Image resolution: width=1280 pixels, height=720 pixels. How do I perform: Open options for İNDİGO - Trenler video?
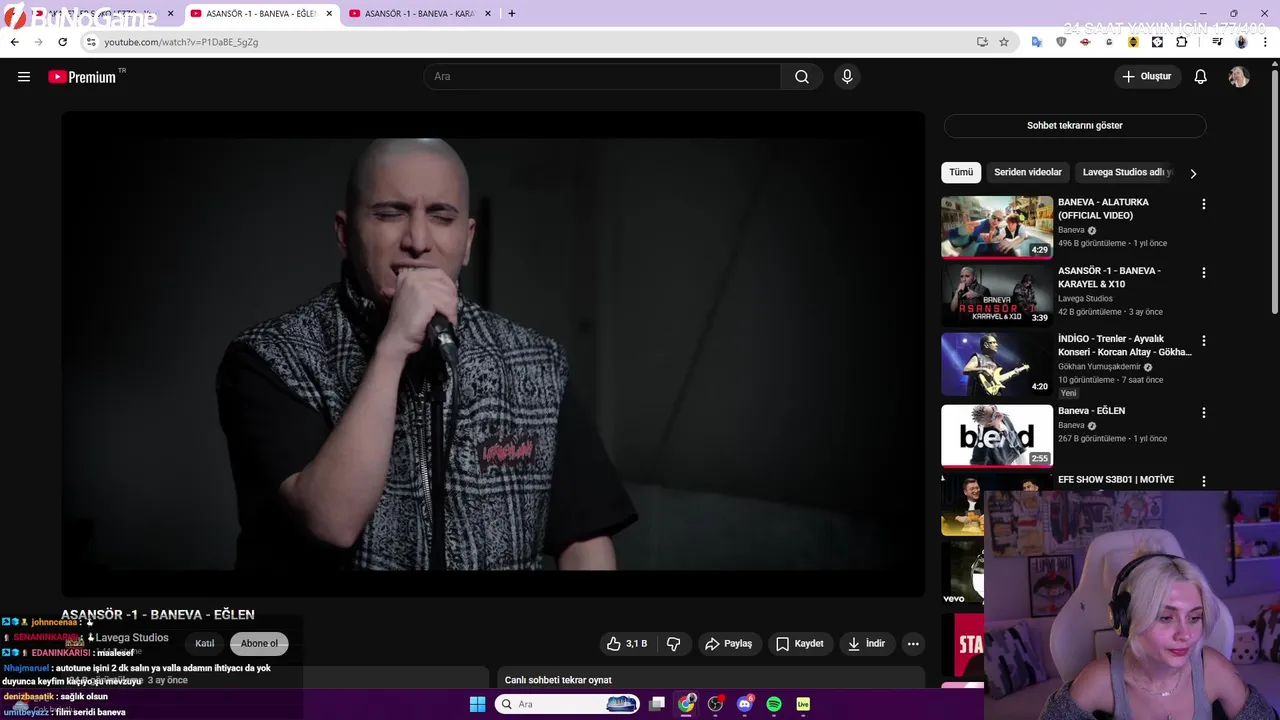[x=1203, y=341]
